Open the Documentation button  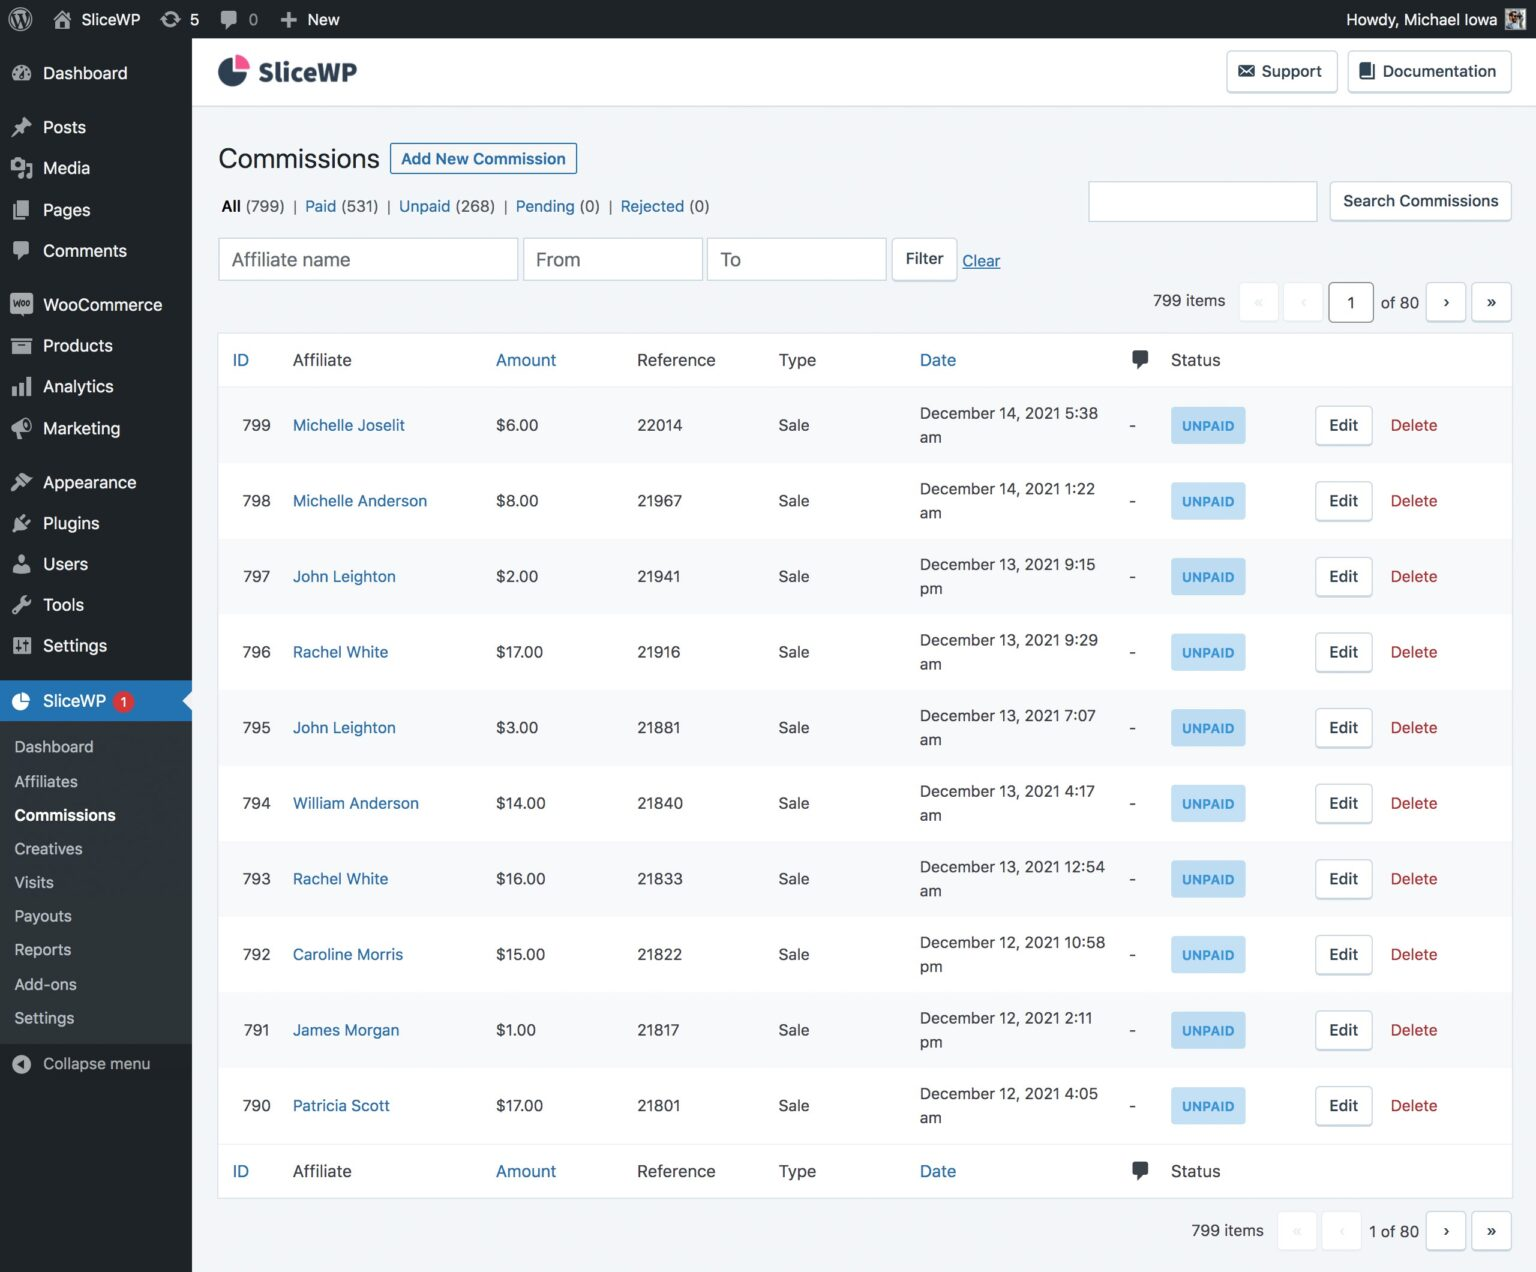tap(1428, 71)
